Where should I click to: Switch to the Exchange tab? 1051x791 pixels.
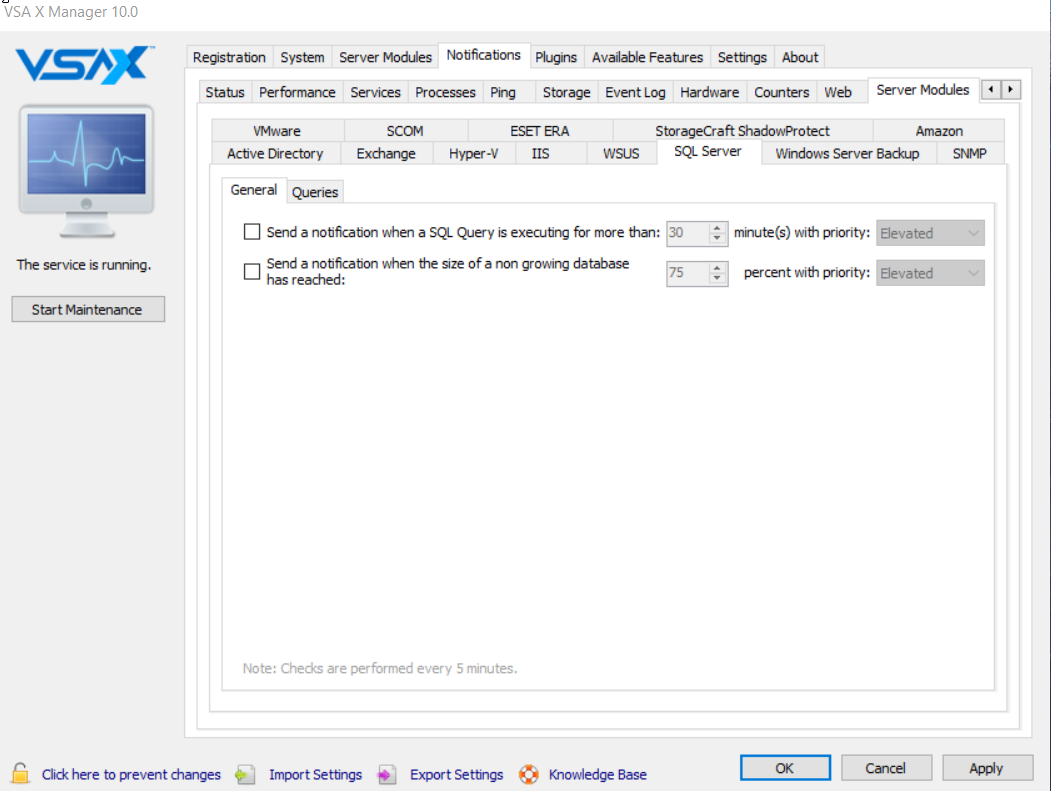(x=386, y=154)
